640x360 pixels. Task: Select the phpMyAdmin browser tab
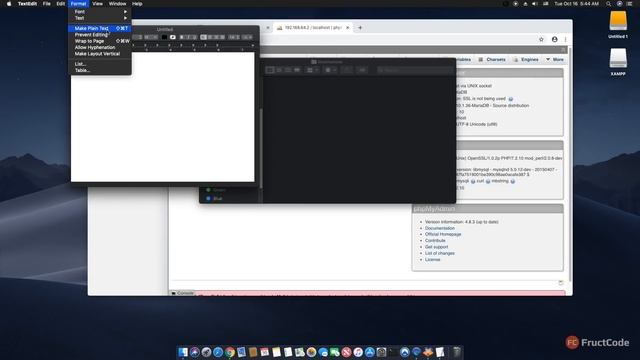click(313, 28)
